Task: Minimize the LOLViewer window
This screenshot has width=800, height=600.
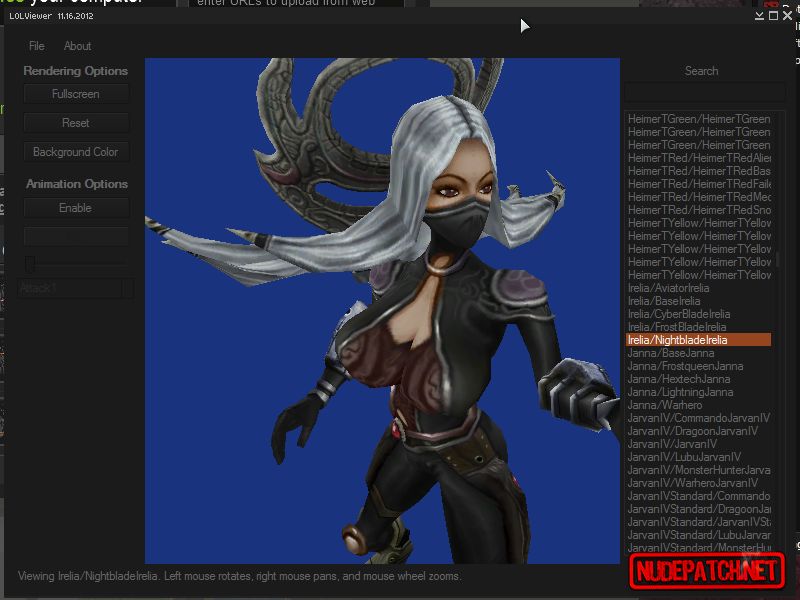Action: pos(759,16)
